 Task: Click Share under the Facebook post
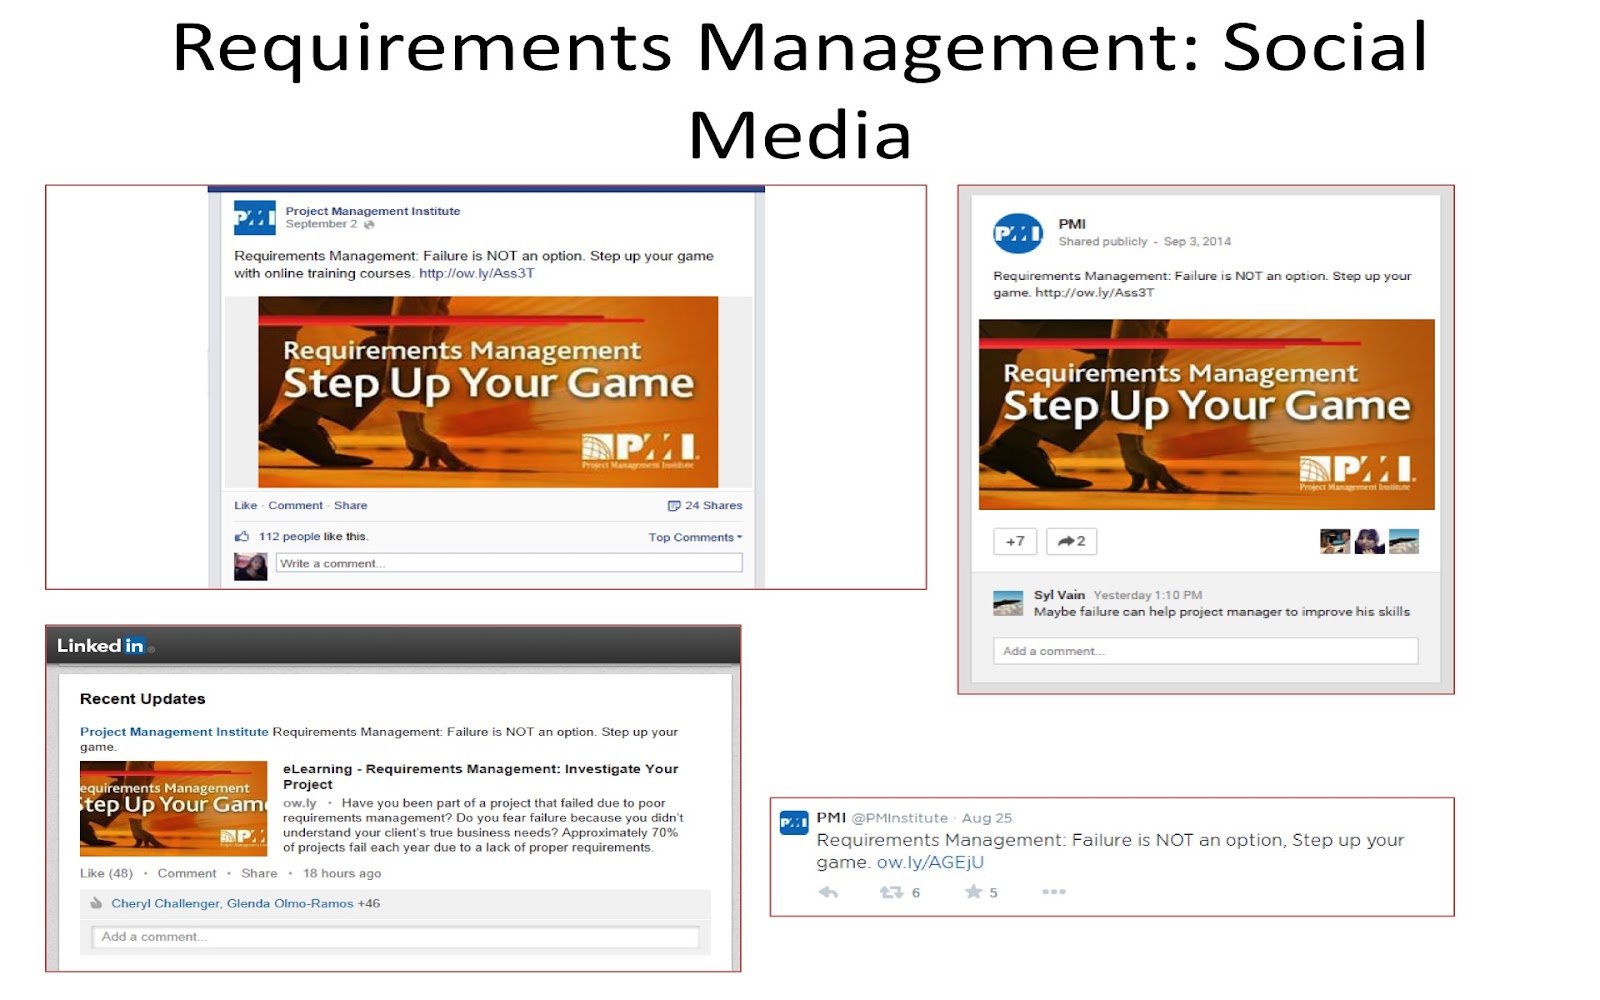pos(350,506)
